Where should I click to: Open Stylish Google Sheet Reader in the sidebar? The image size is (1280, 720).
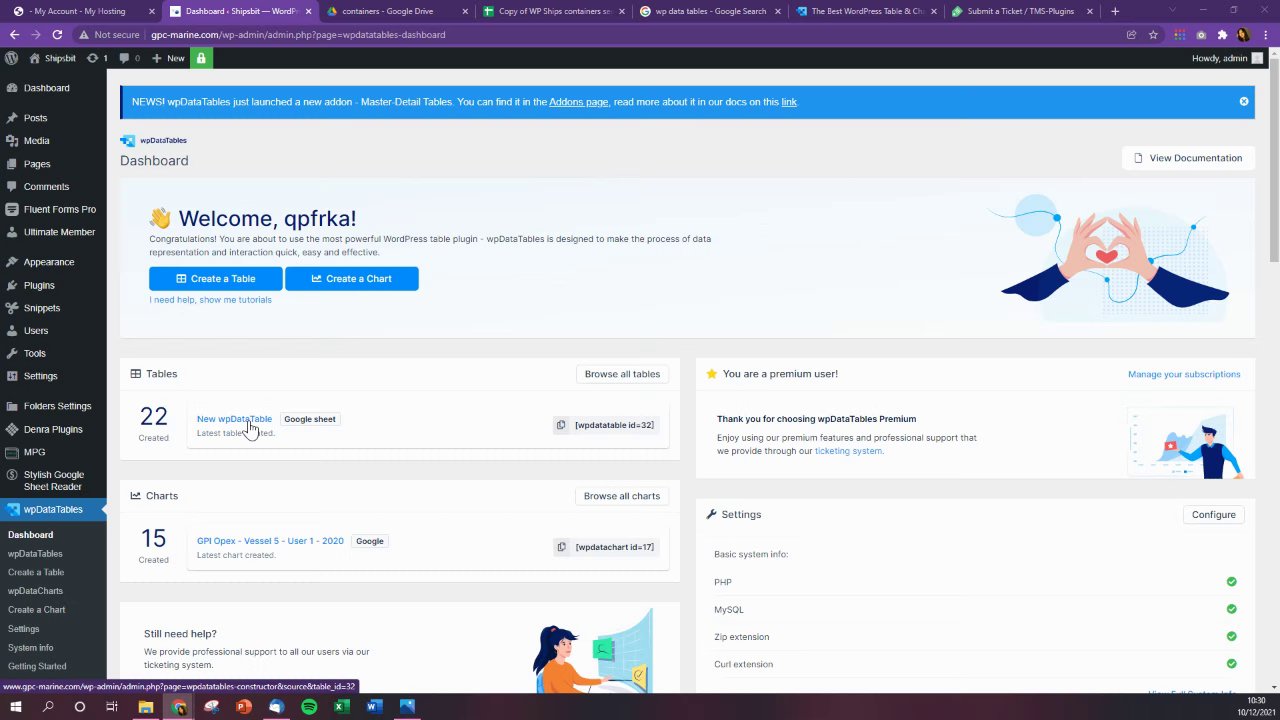(x=53, y=481)
